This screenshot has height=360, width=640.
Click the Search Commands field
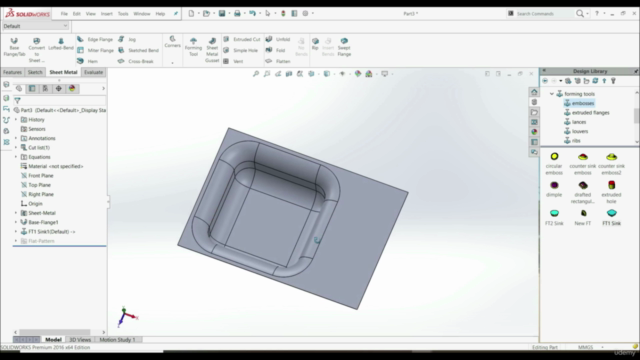tap(544, 13)
